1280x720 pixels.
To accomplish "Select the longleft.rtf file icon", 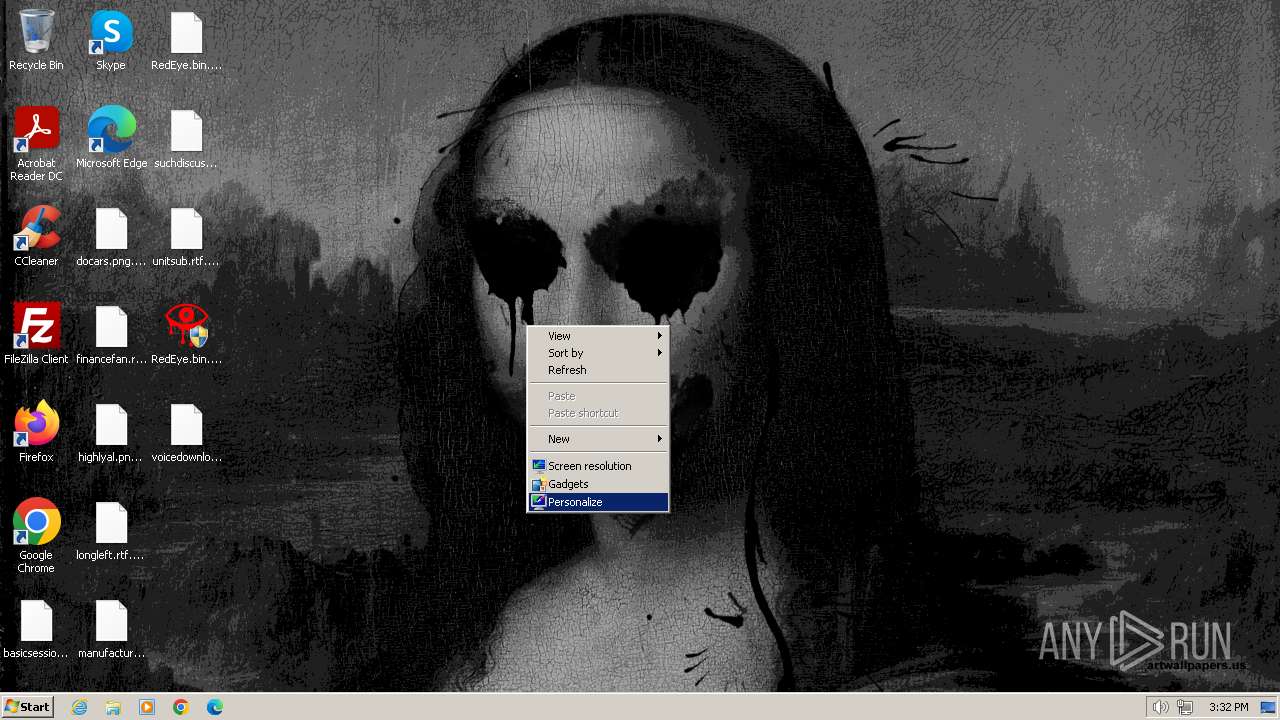I will (x=111, y=530).
